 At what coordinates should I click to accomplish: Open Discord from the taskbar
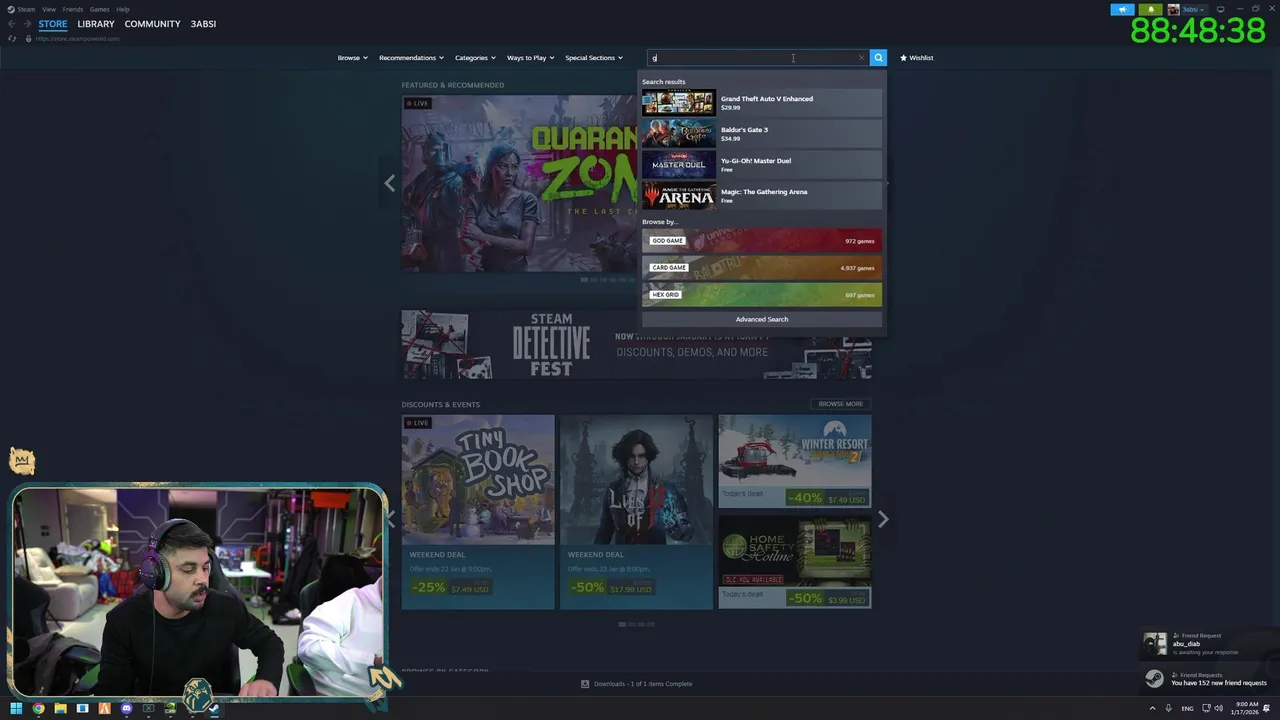[126, 708]
